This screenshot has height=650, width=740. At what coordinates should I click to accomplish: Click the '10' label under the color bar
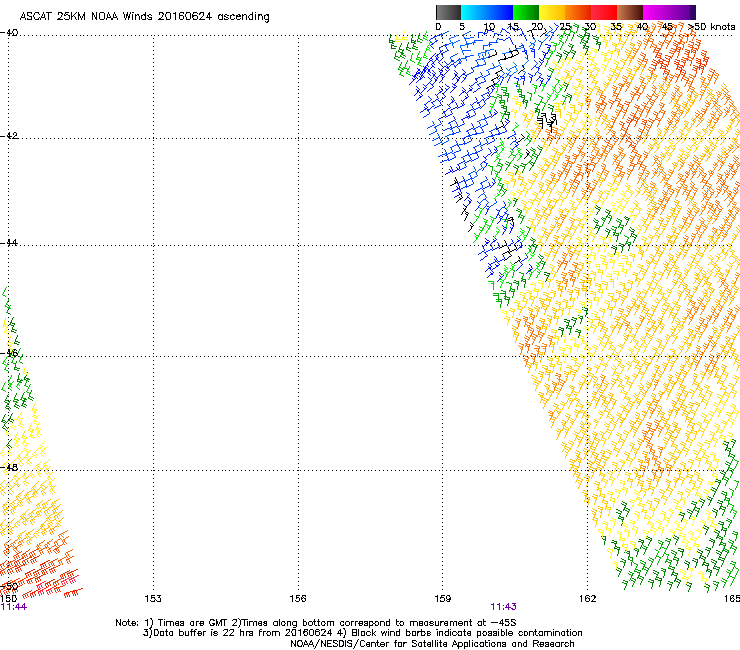(488, 27)
